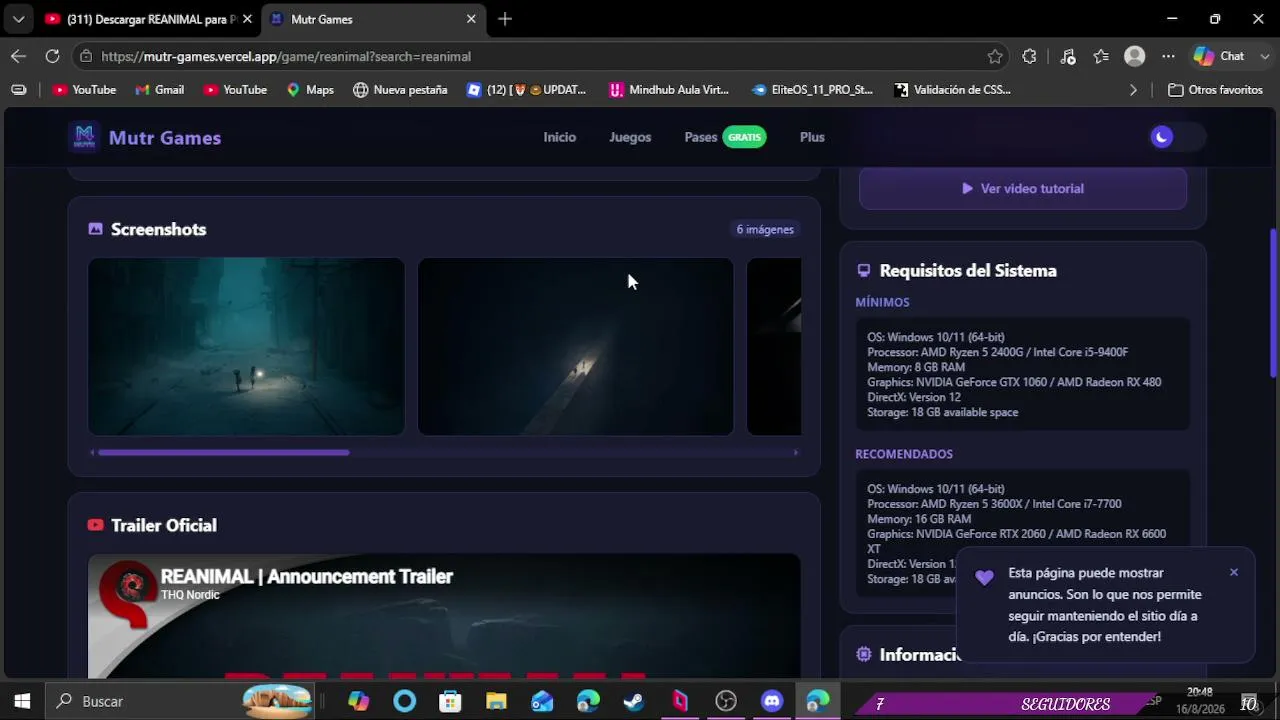This screenshot has width=1280, height=720.
Task: Open Discord from the taskbar
Action: [x=772, y=701]
